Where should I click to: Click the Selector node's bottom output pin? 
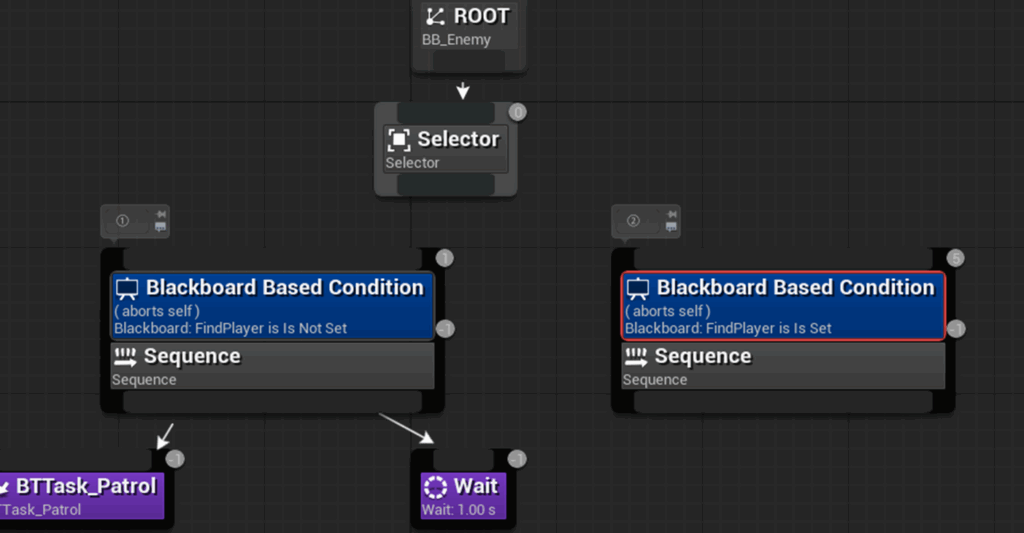click(445, 185)
